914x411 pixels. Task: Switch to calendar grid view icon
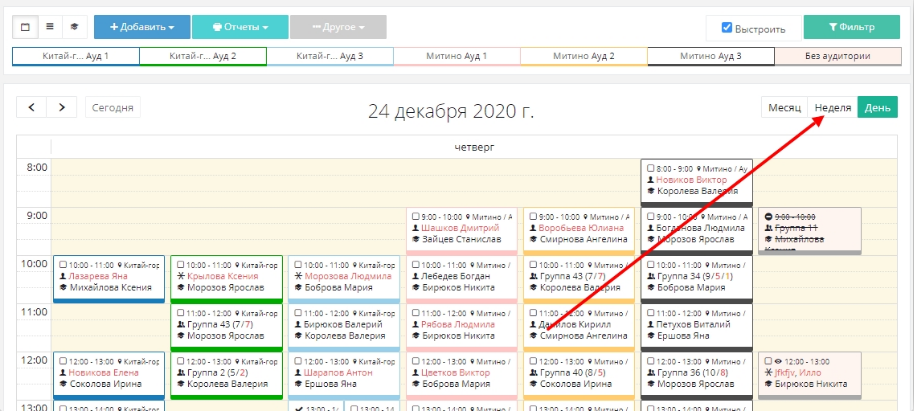[25, 27]
